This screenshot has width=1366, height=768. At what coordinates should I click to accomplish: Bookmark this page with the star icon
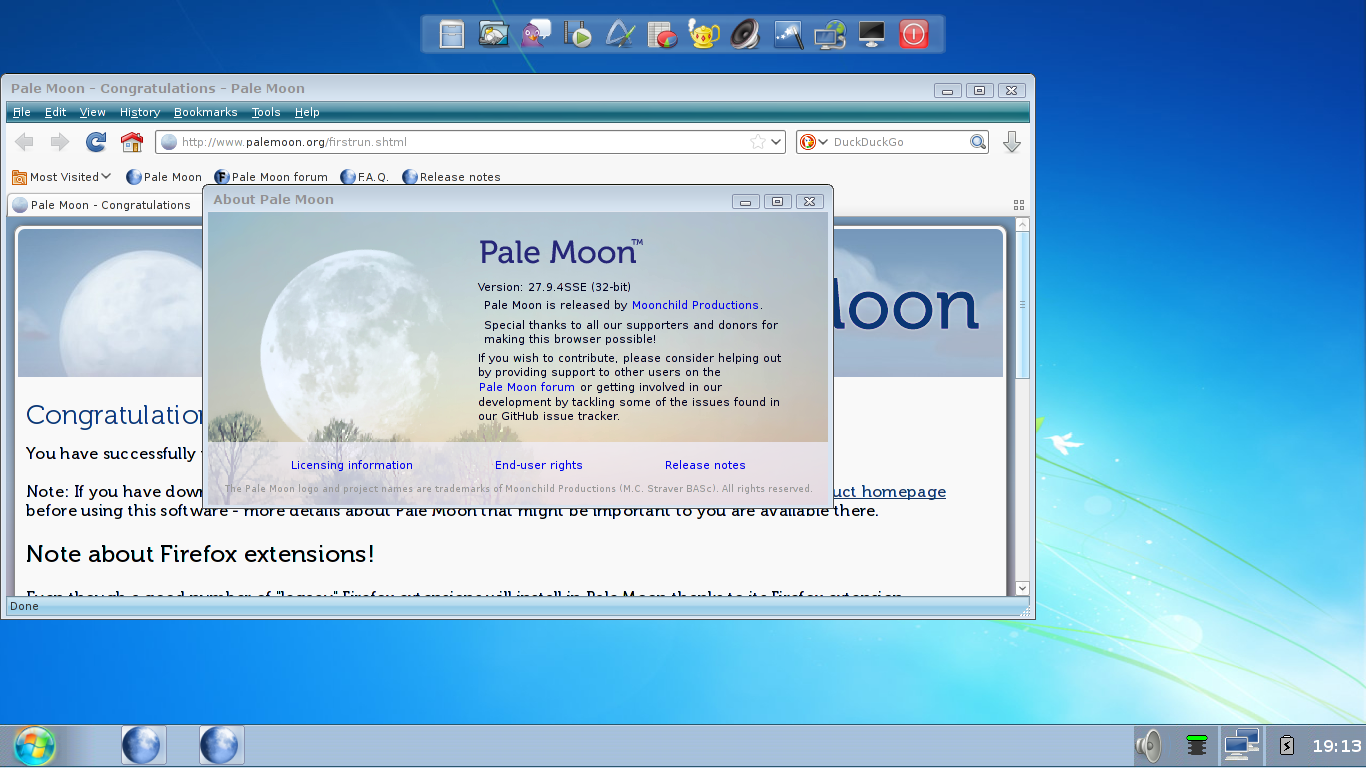tap(758, 142)
